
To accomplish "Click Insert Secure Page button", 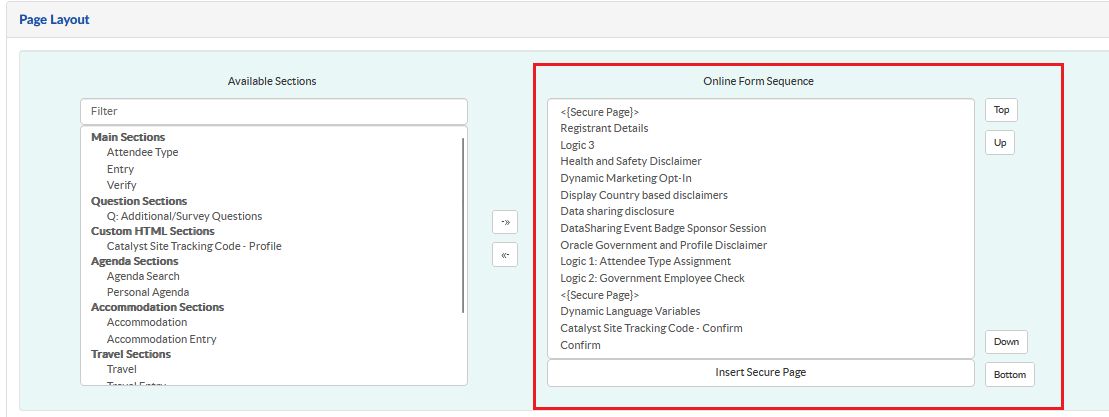I will [x=760, y=372].
